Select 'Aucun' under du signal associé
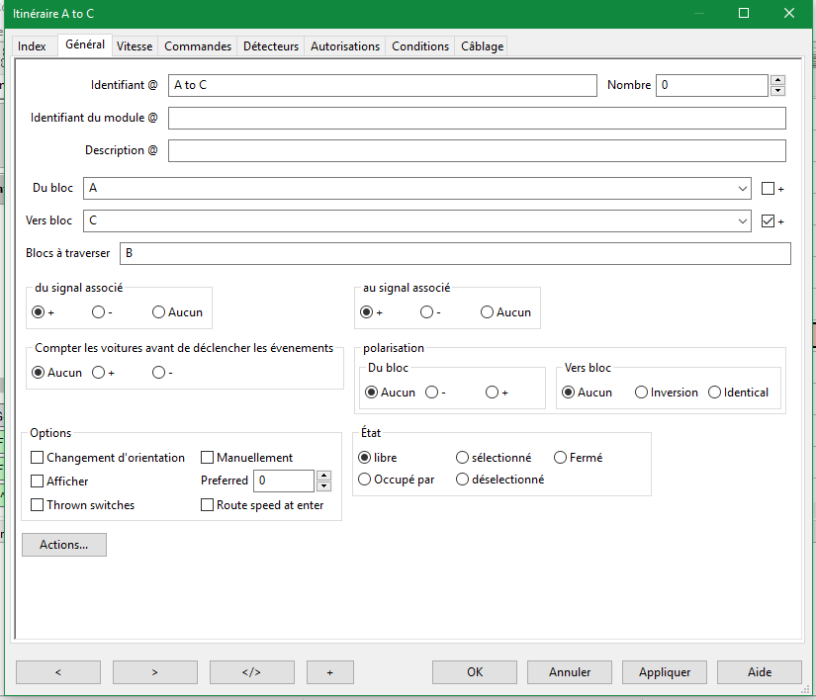Image resolution: width=816 pixels, height=700 pixels. tap(159, 312)
